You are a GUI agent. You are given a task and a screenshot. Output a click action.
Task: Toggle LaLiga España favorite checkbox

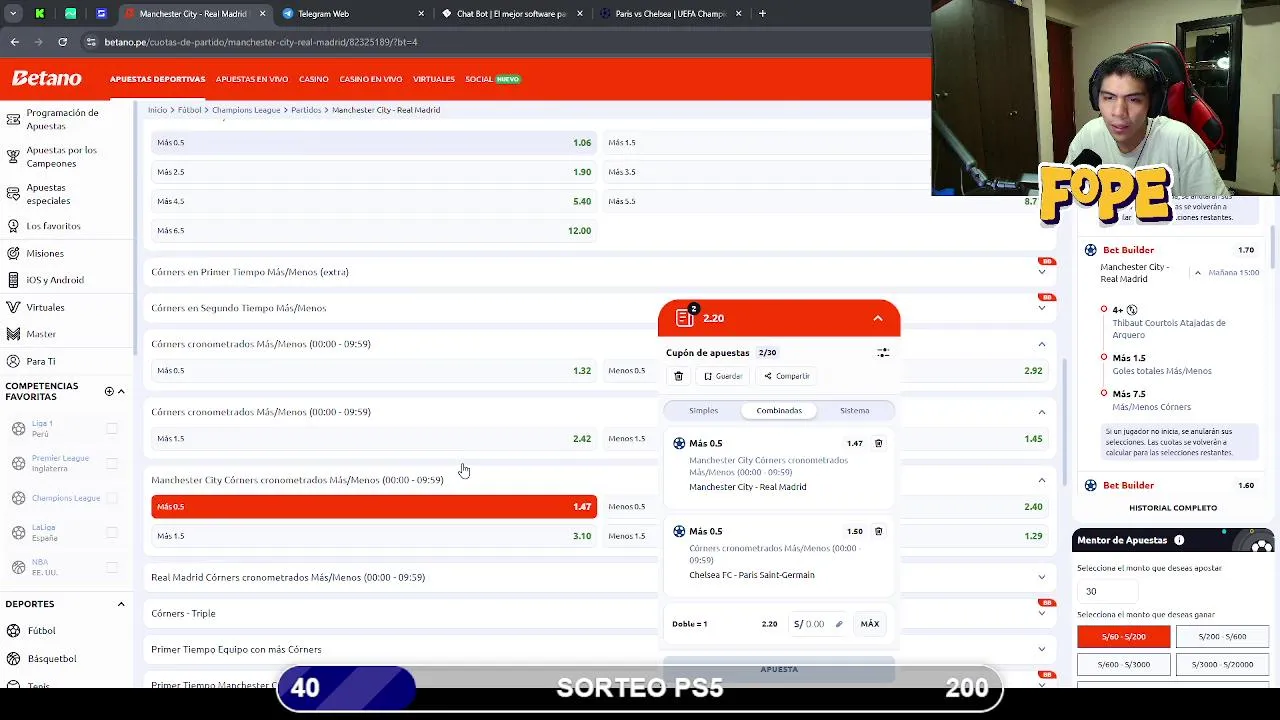coord(112,533)
